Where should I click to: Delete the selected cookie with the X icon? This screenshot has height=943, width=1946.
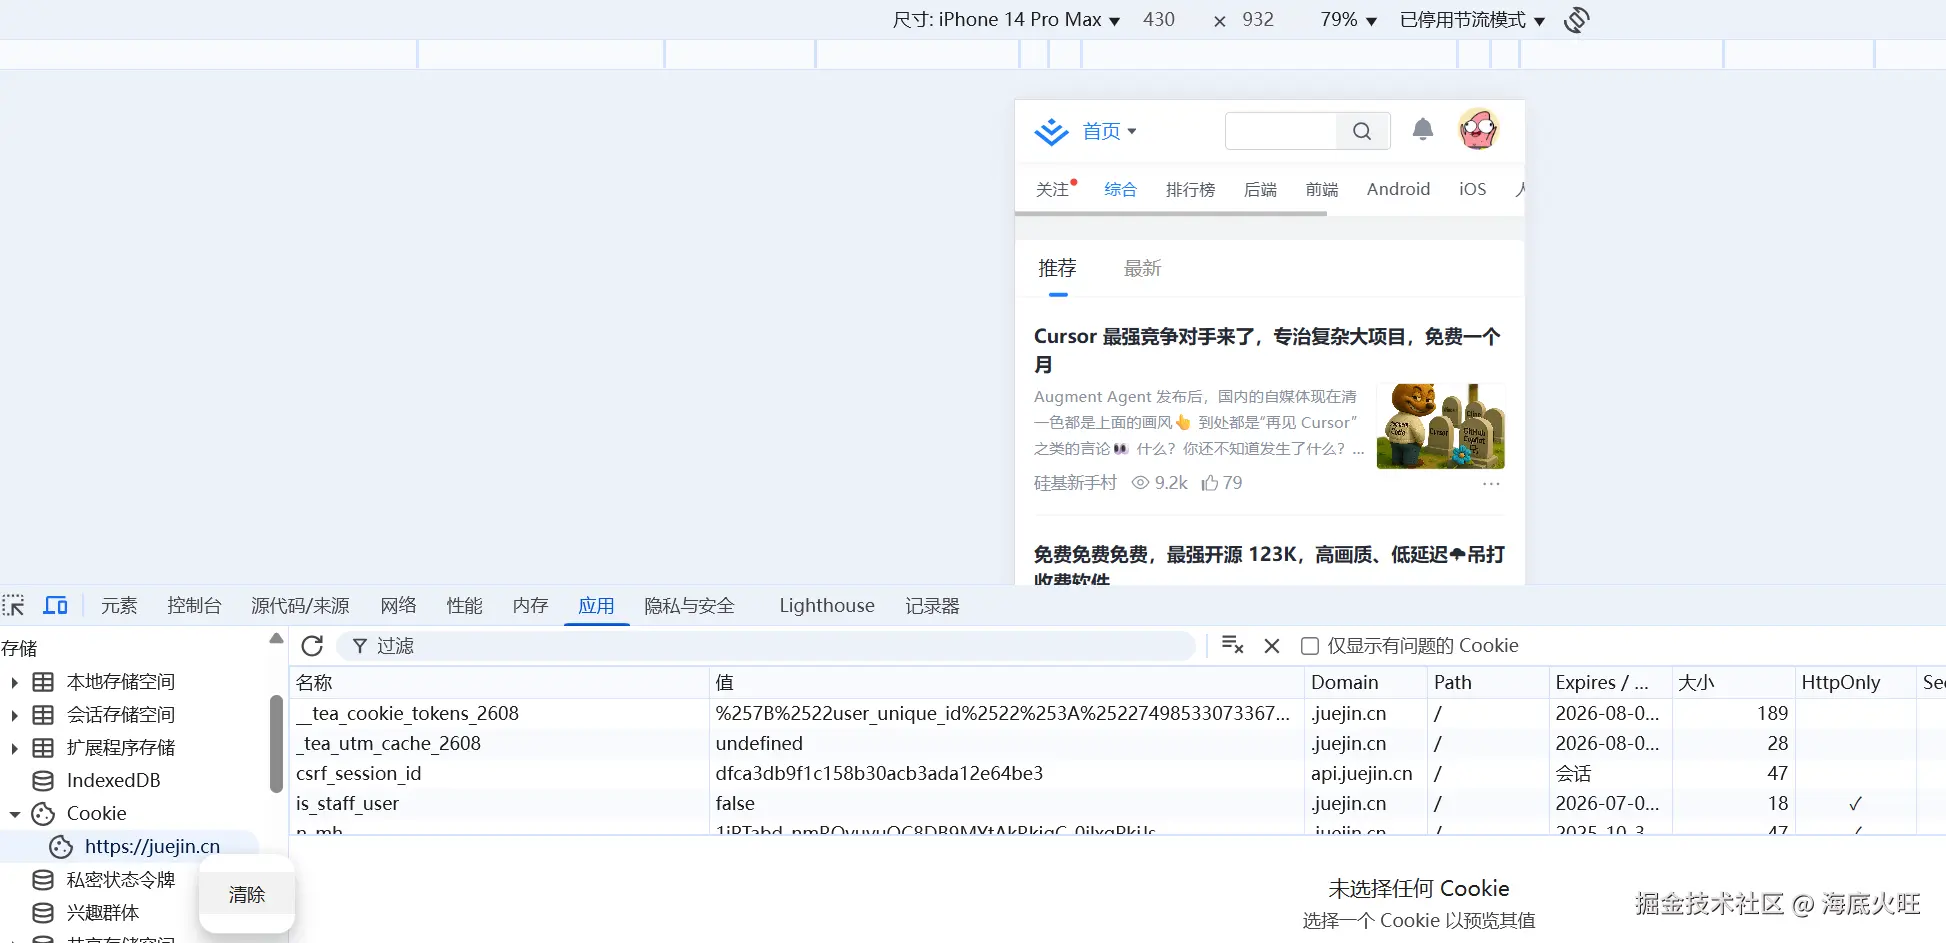pyautogui.click(x=1272, y=646)
